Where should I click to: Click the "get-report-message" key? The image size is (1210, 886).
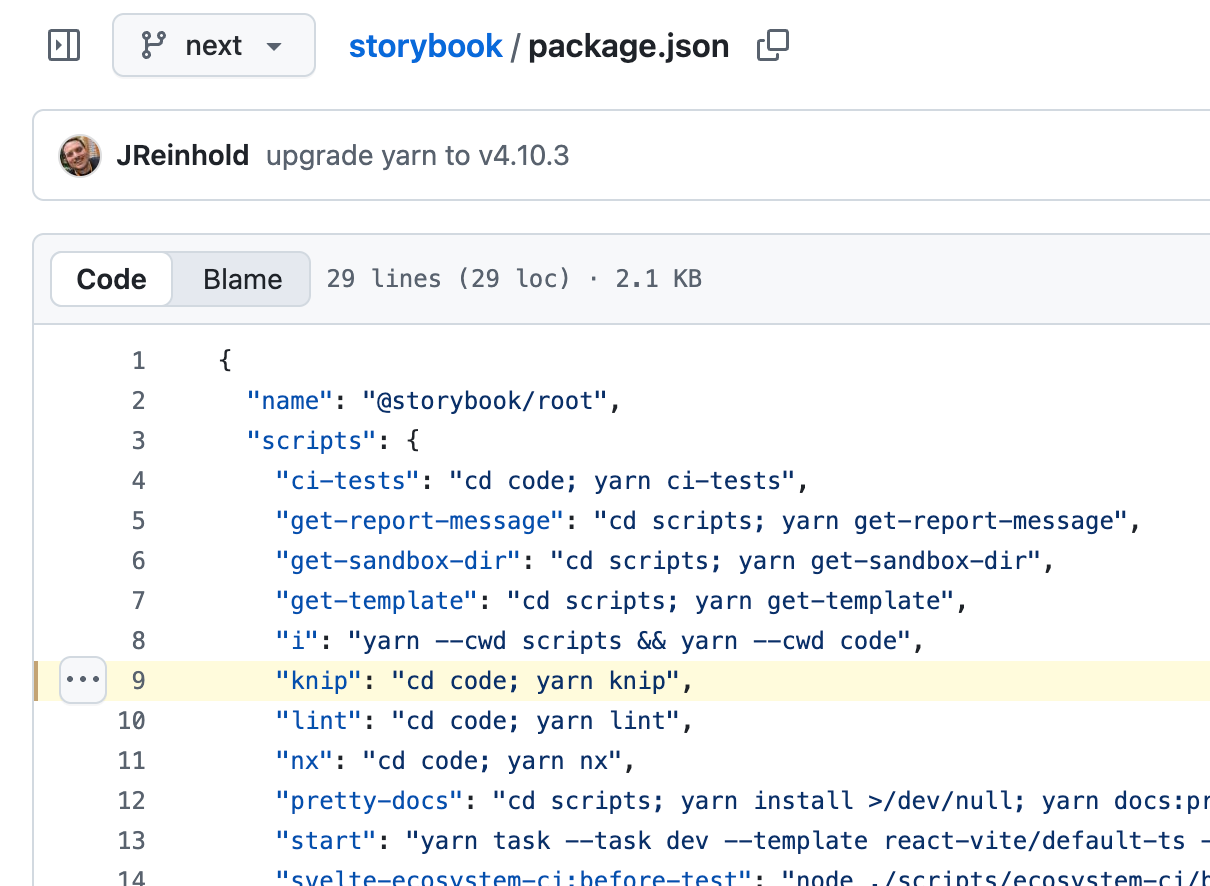420,520
